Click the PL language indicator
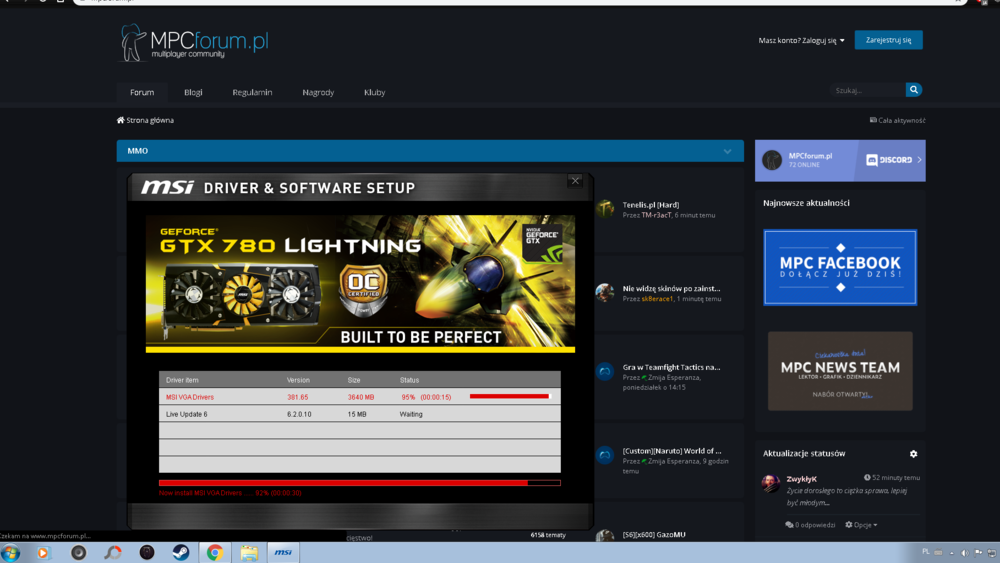The image size is (1000, 563). 926,552
